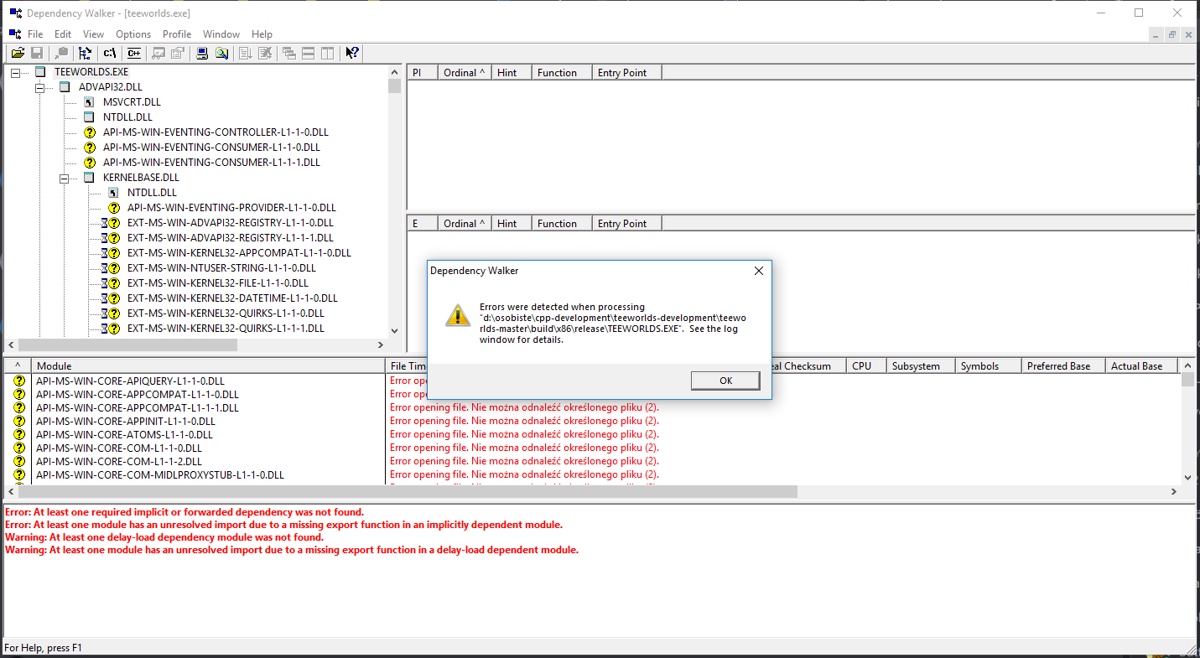
Task: Click Configure Module Search Order icon
Action: [x=222, y=53]
